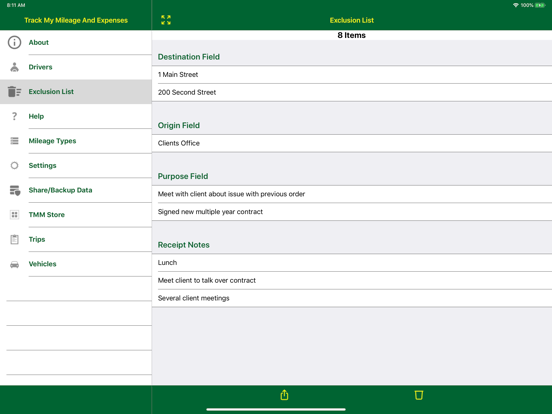Click the 'Purpose Field' section header
The height and width of the screenshot is (414, 552).
(x=183, y=176)
